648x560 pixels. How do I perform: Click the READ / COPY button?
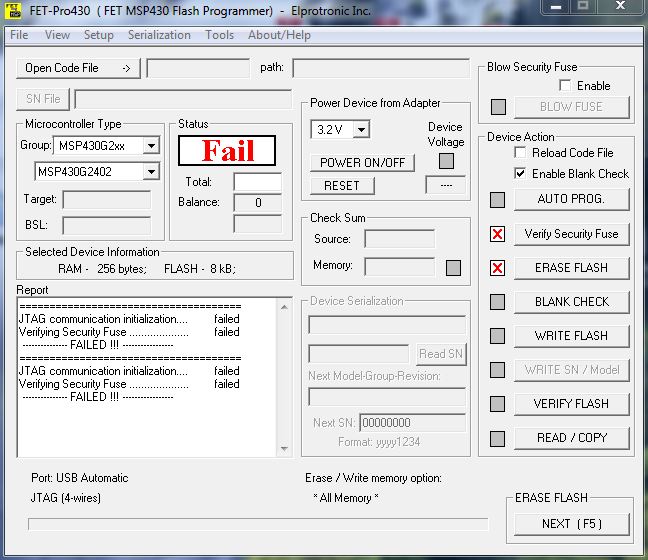click(x=572, y=438)
